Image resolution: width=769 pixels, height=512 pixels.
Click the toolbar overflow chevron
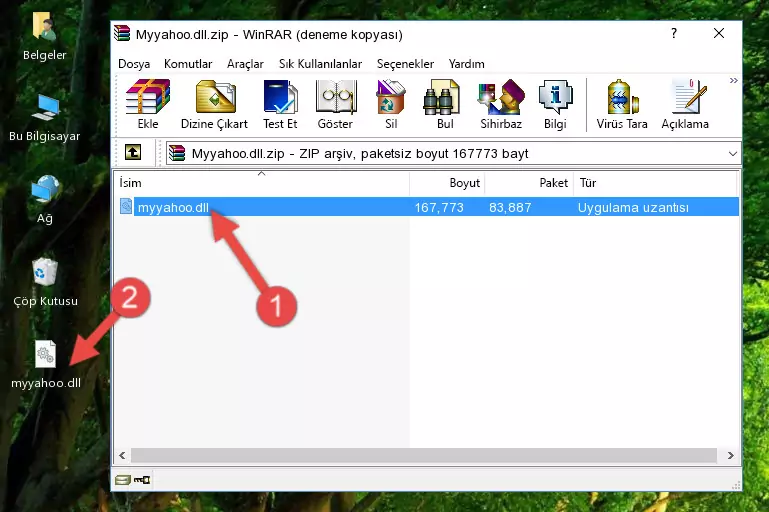click(733, 81)
